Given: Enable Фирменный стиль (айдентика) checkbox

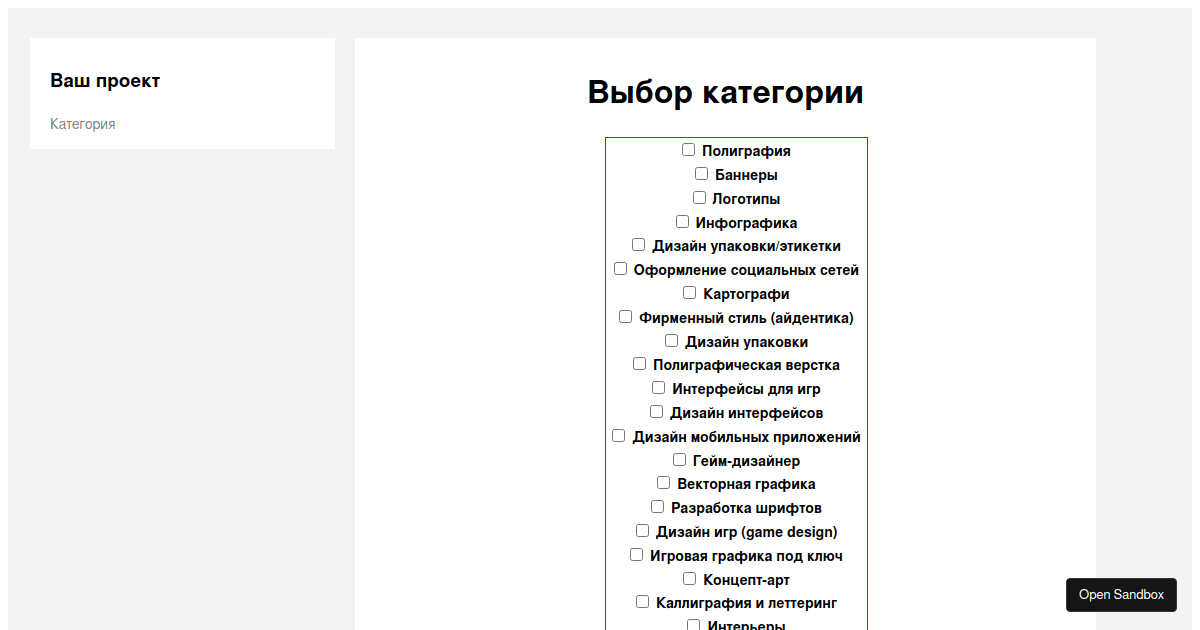Looking at the screenshot, I should tap(625, 317).
